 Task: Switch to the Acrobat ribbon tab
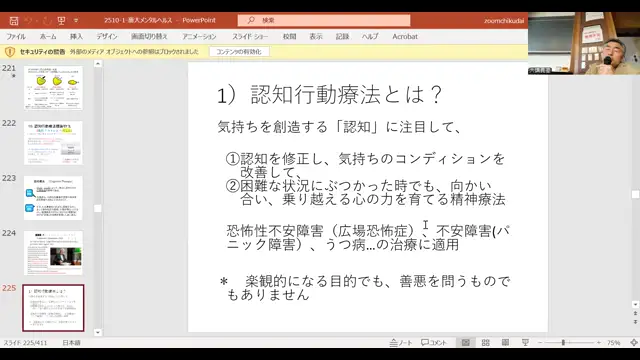point(405,36)
